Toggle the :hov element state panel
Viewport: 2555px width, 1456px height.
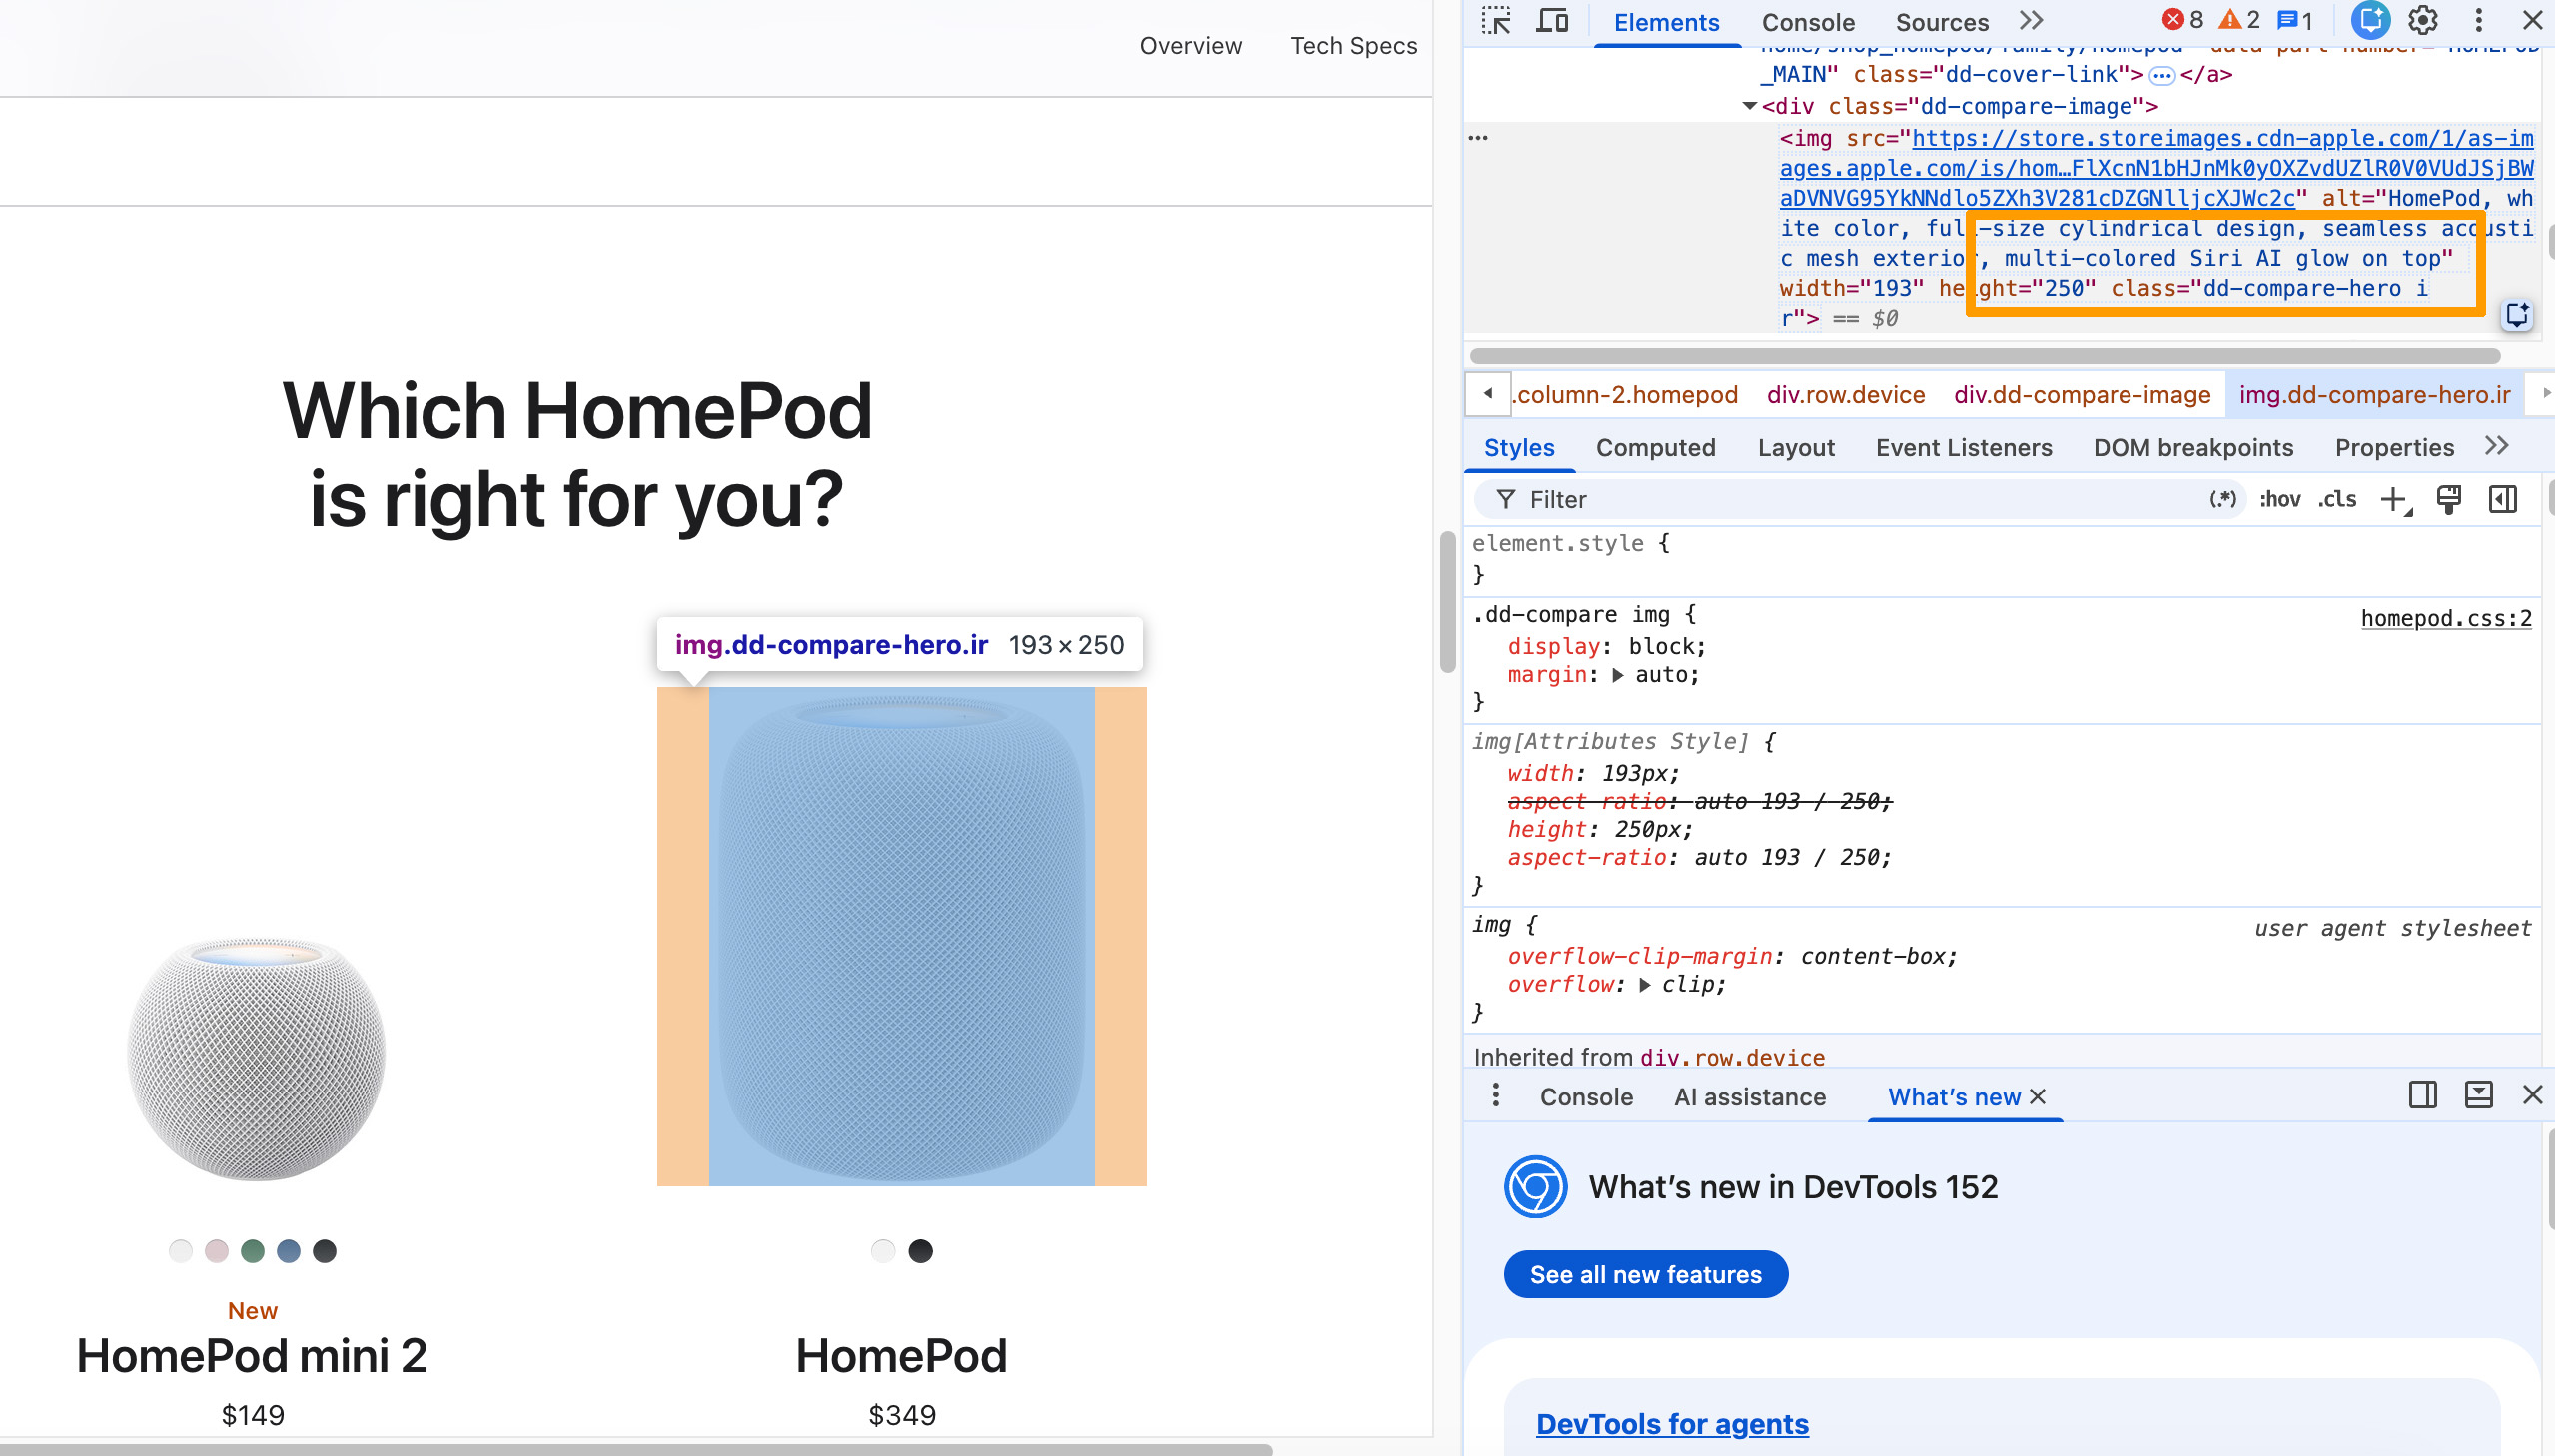pyautogui.click(x=2279, y=500)
